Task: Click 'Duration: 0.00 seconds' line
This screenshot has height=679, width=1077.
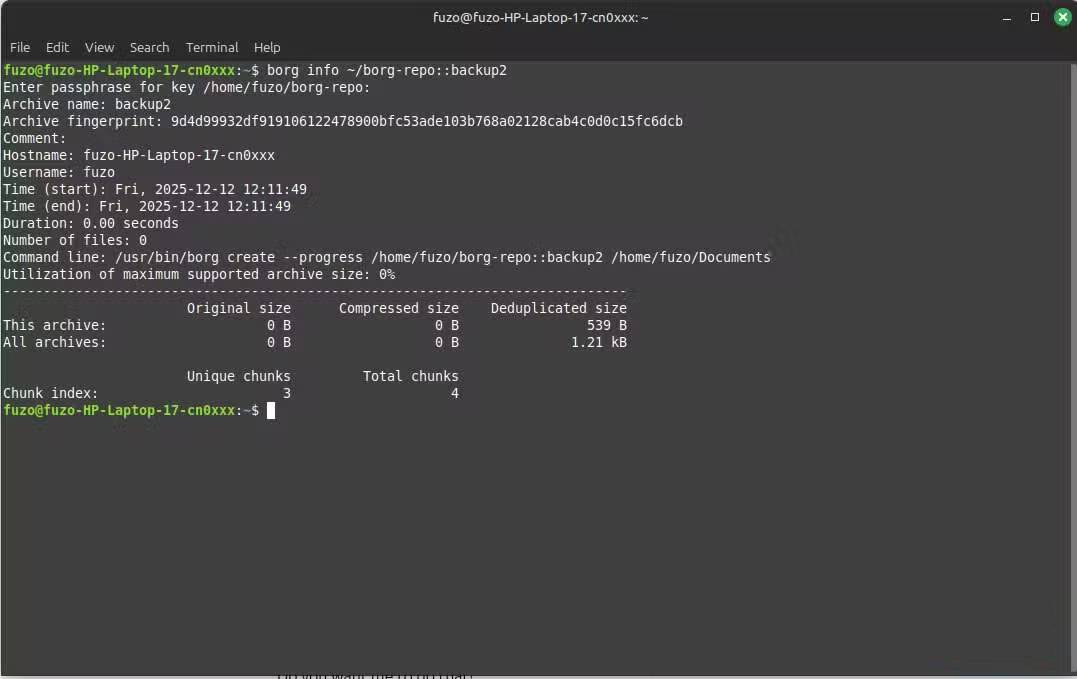Action: point(91,223)
